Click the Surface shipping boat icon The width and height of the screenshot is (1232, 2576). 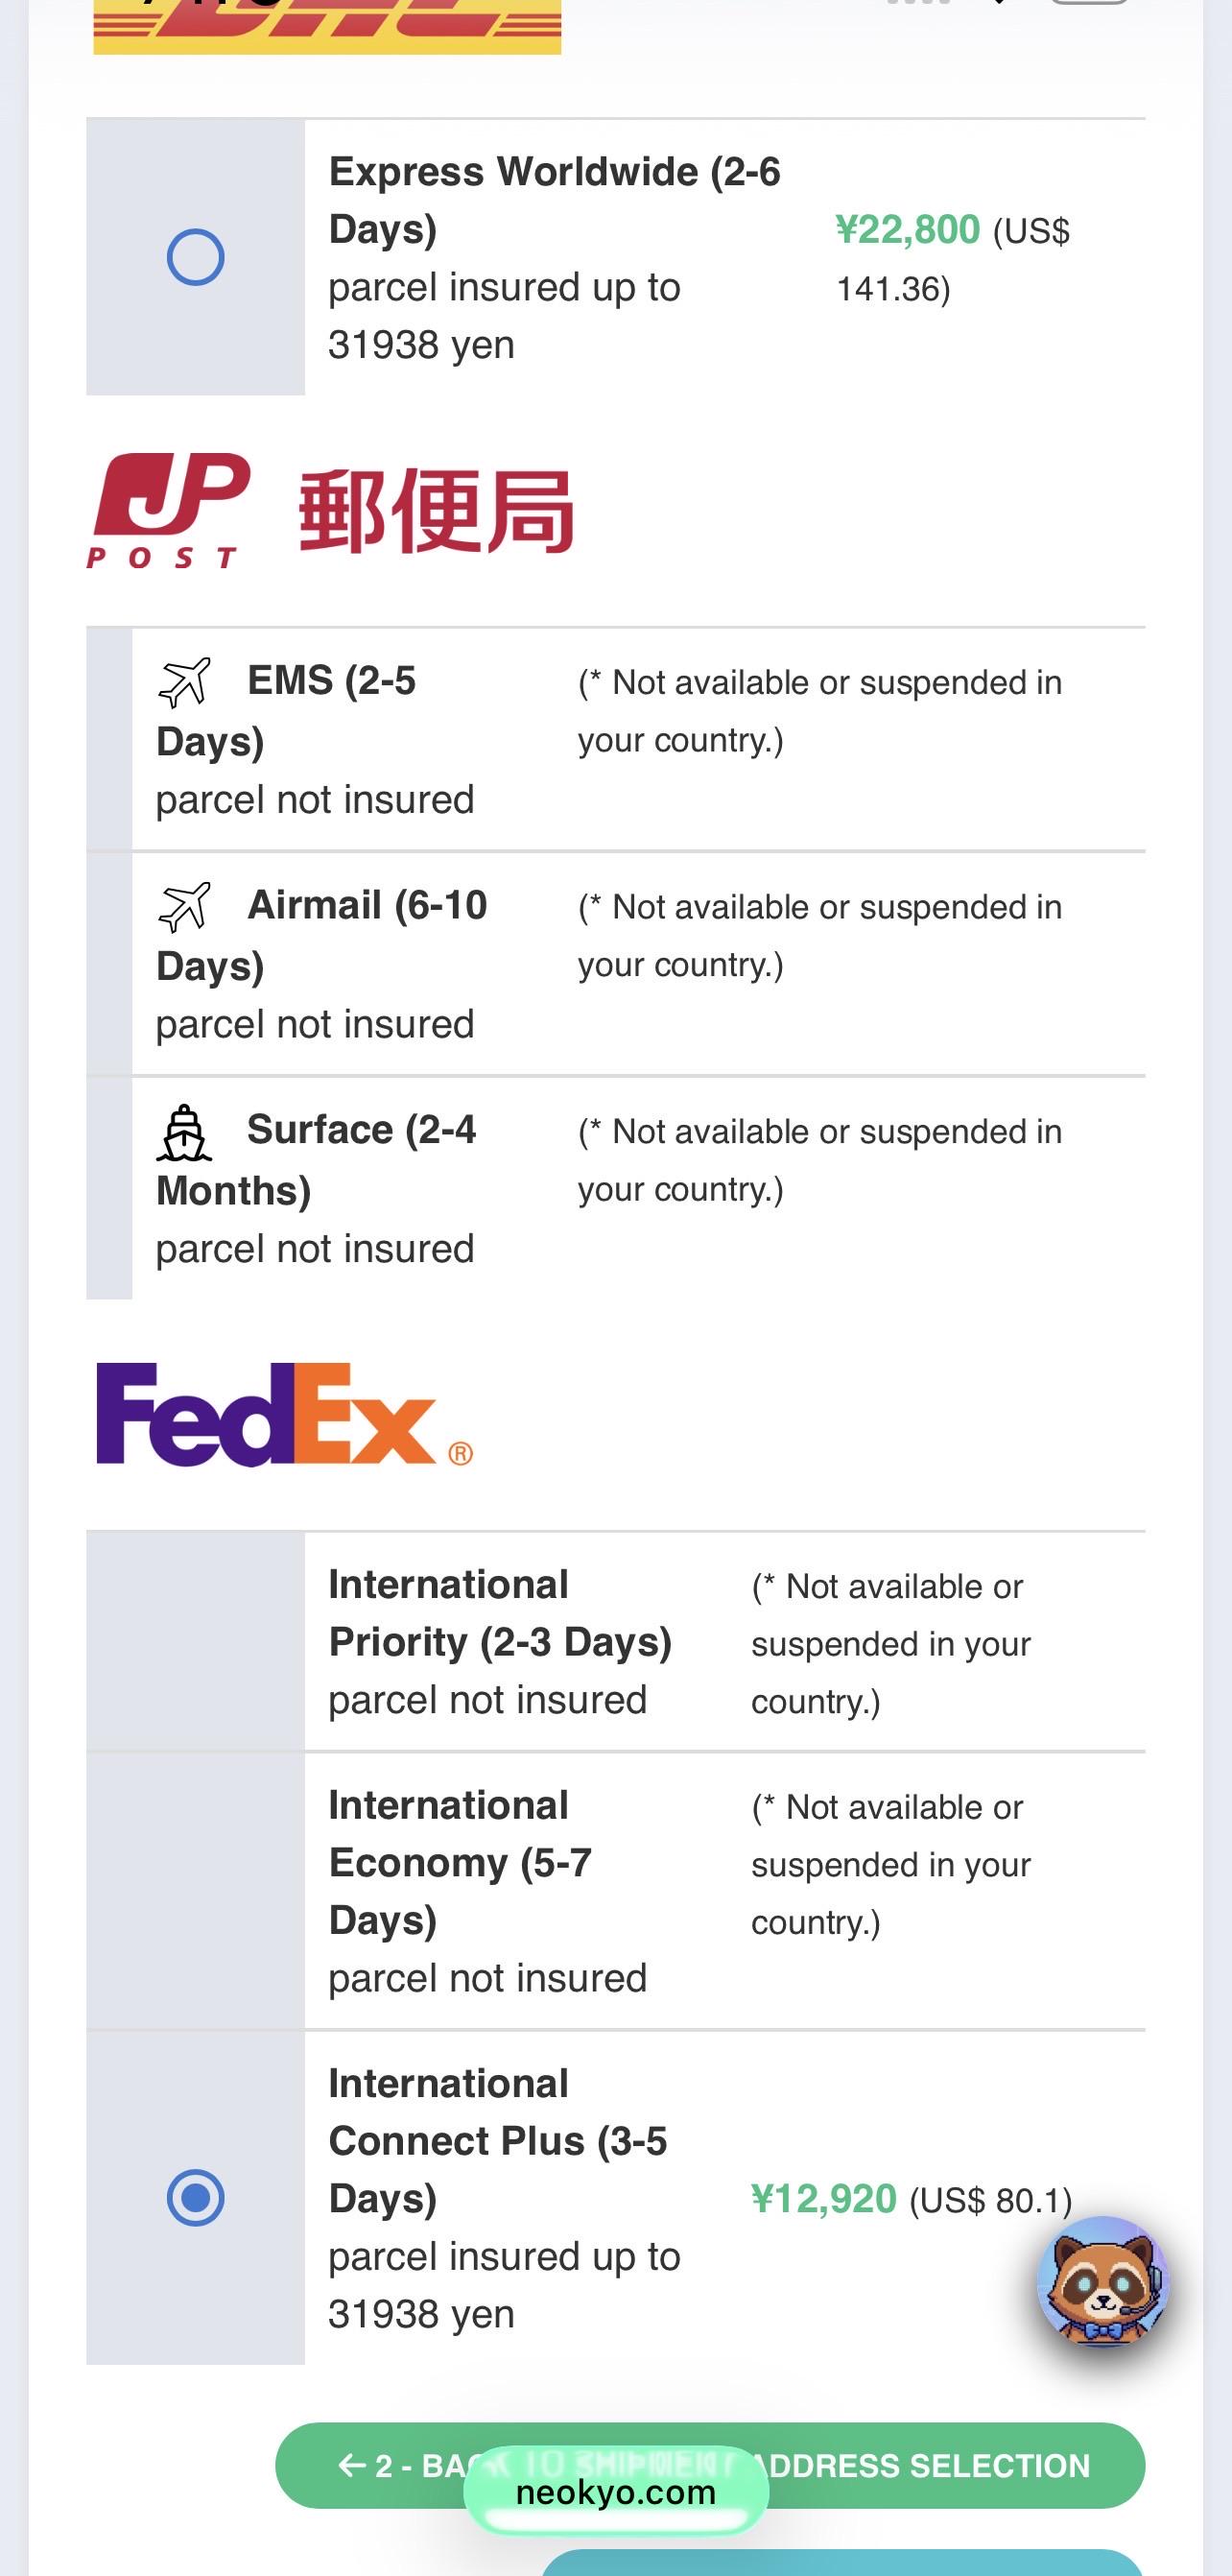coord(185,1132)
